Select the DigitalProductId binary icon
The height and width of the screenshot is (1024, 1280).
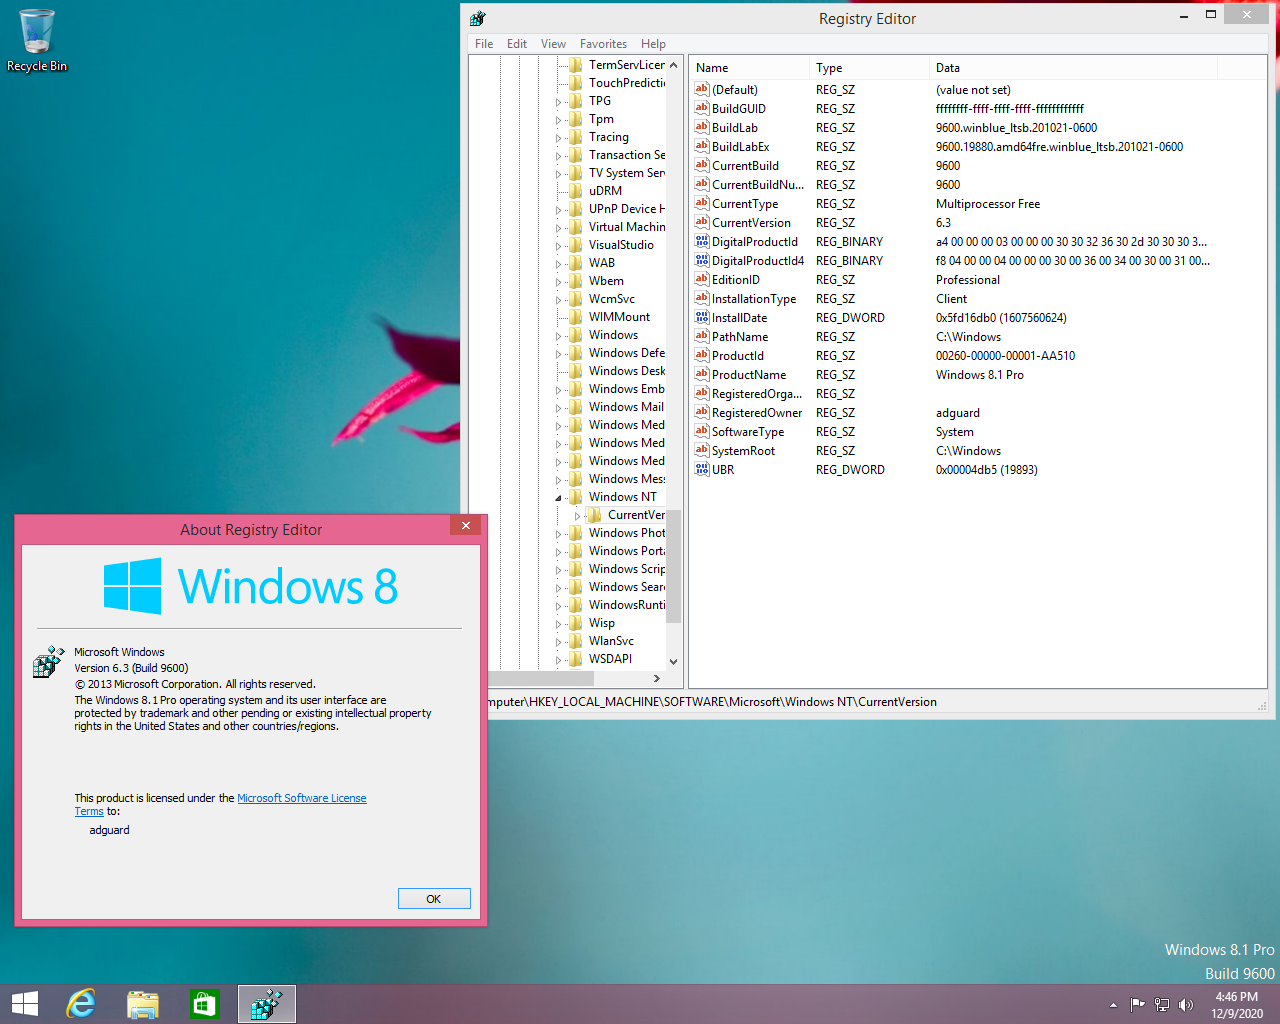pyautogui.click(x=702, y=241)
